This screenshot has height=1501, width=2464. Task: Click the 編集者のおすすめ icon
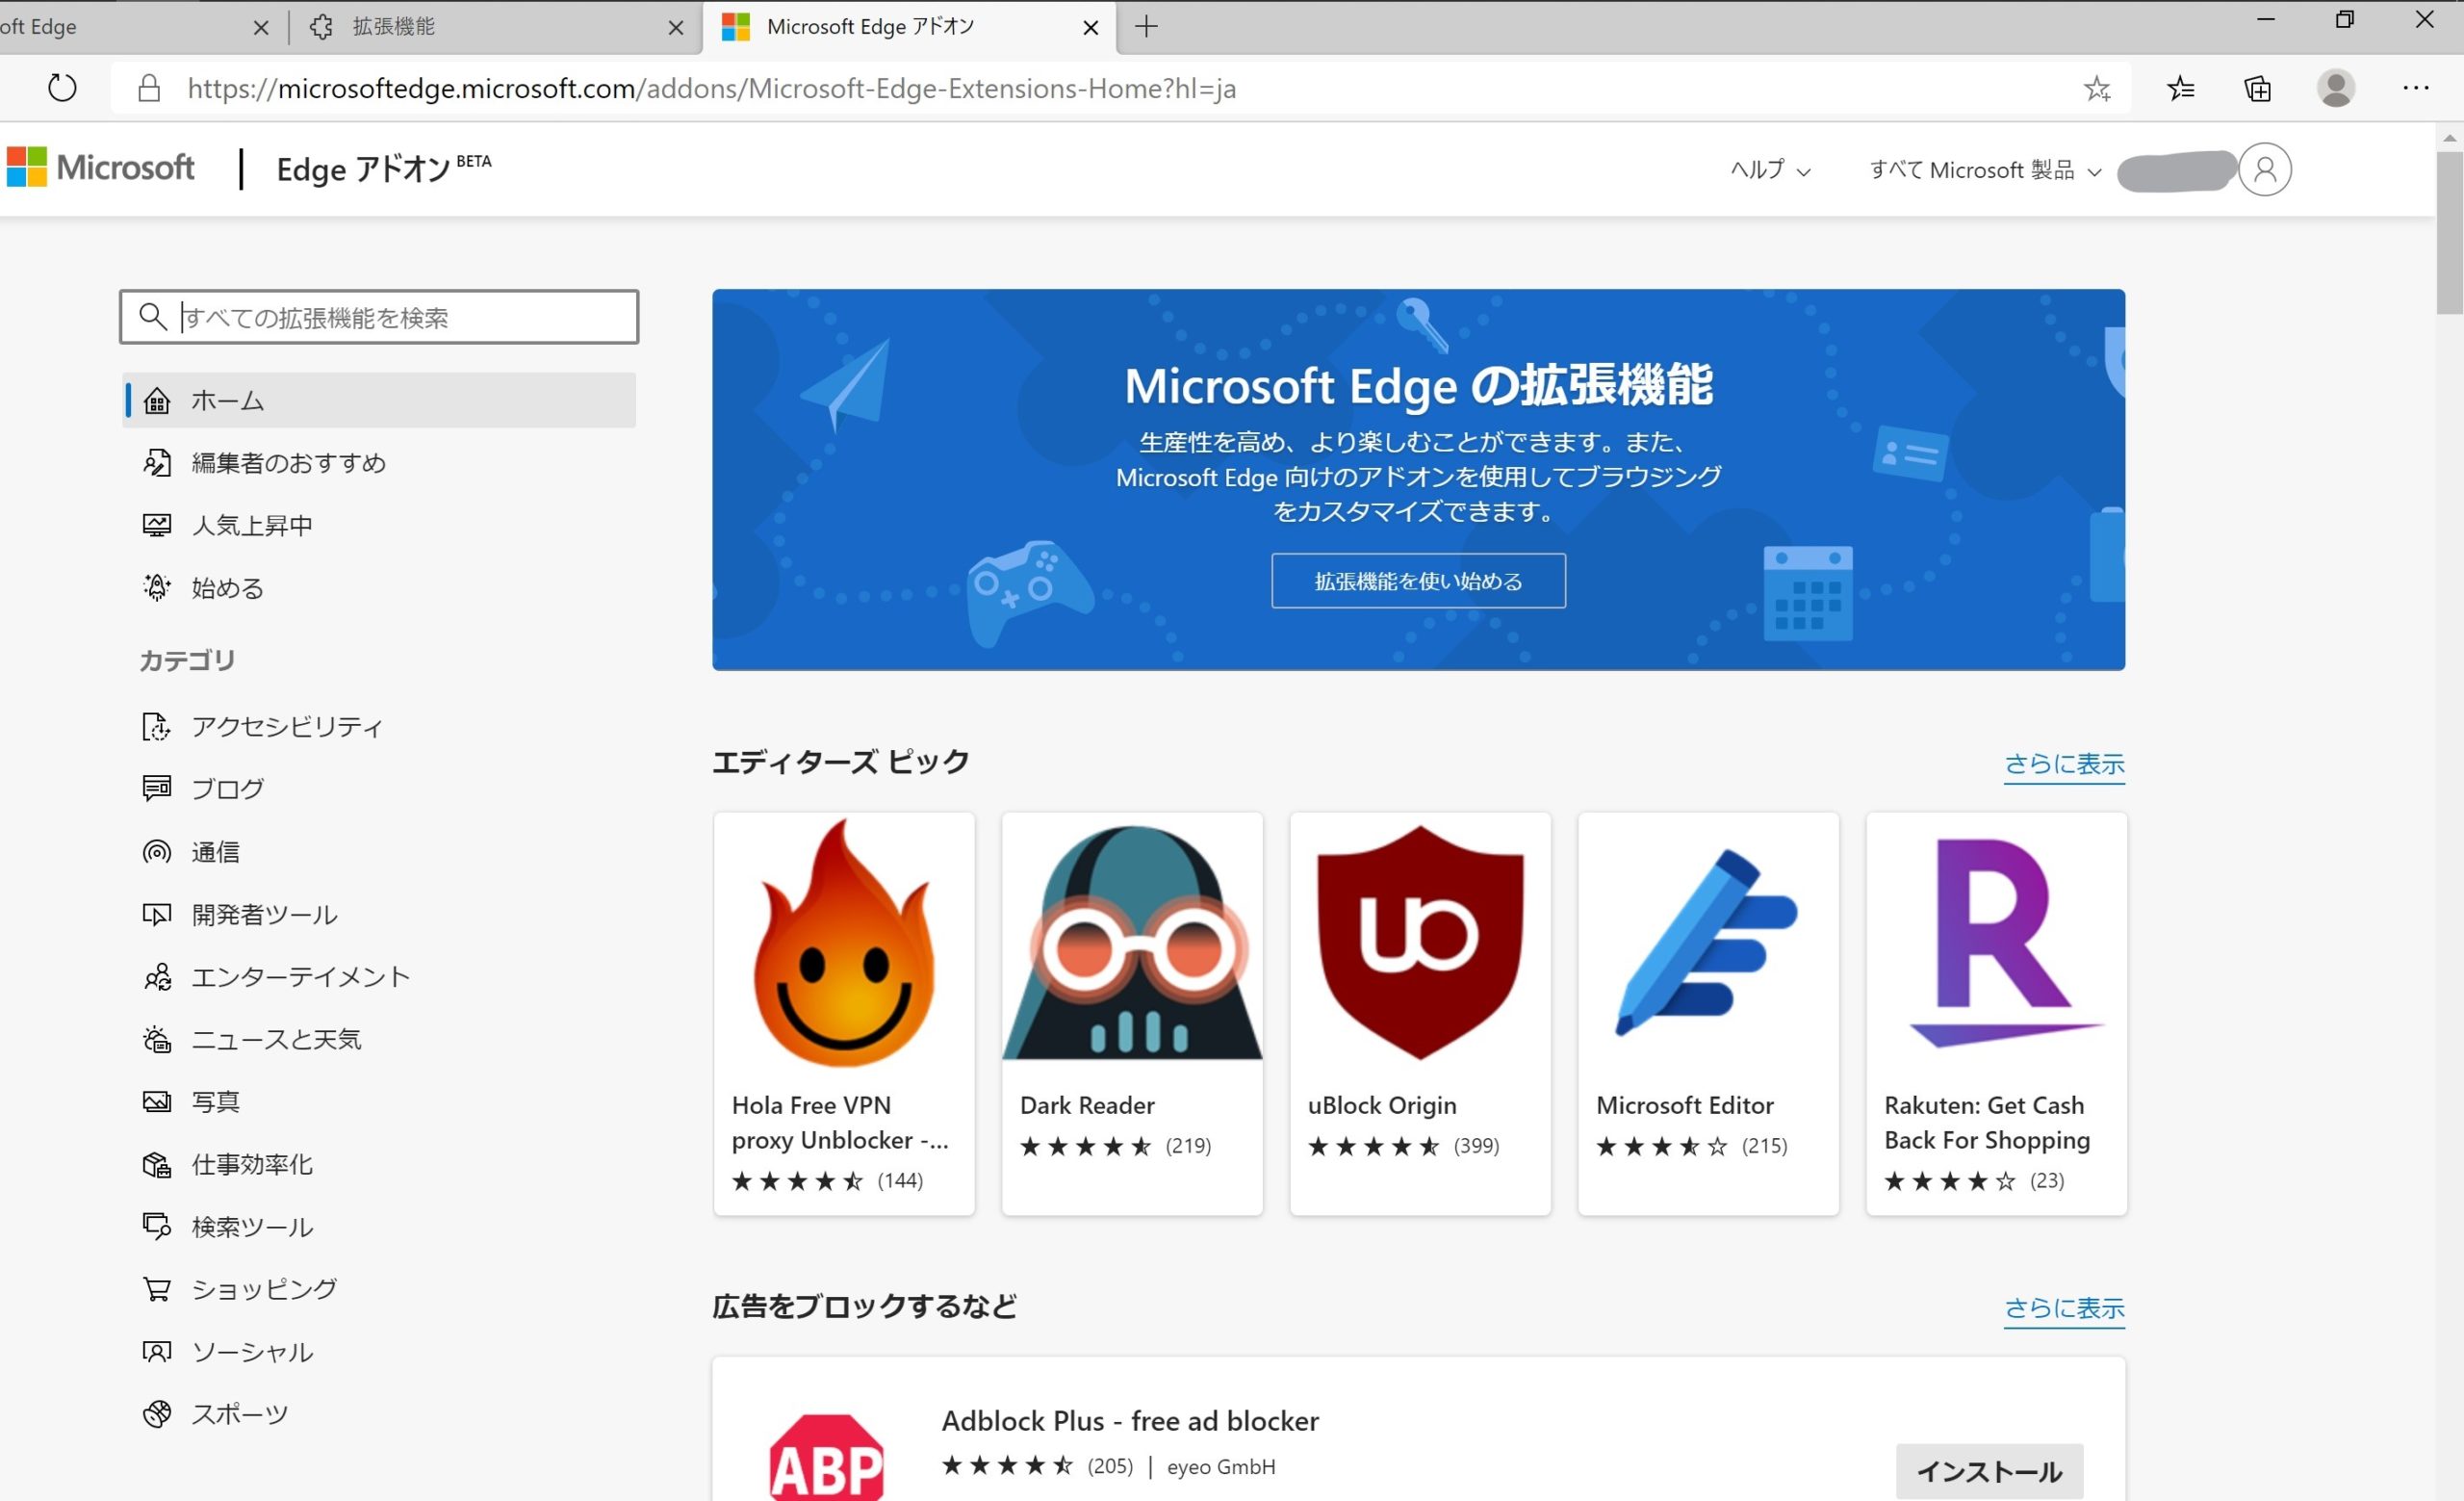157,462
